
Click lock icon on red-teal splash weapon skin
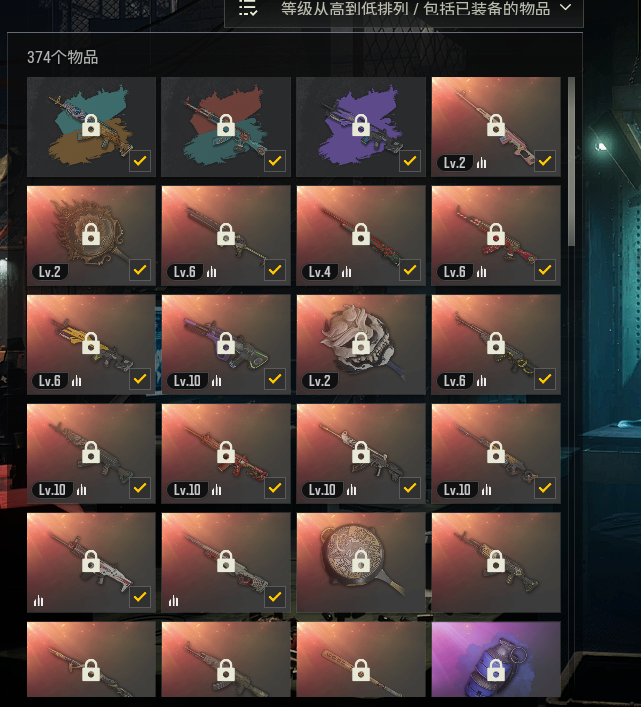(x=226, y=125)
